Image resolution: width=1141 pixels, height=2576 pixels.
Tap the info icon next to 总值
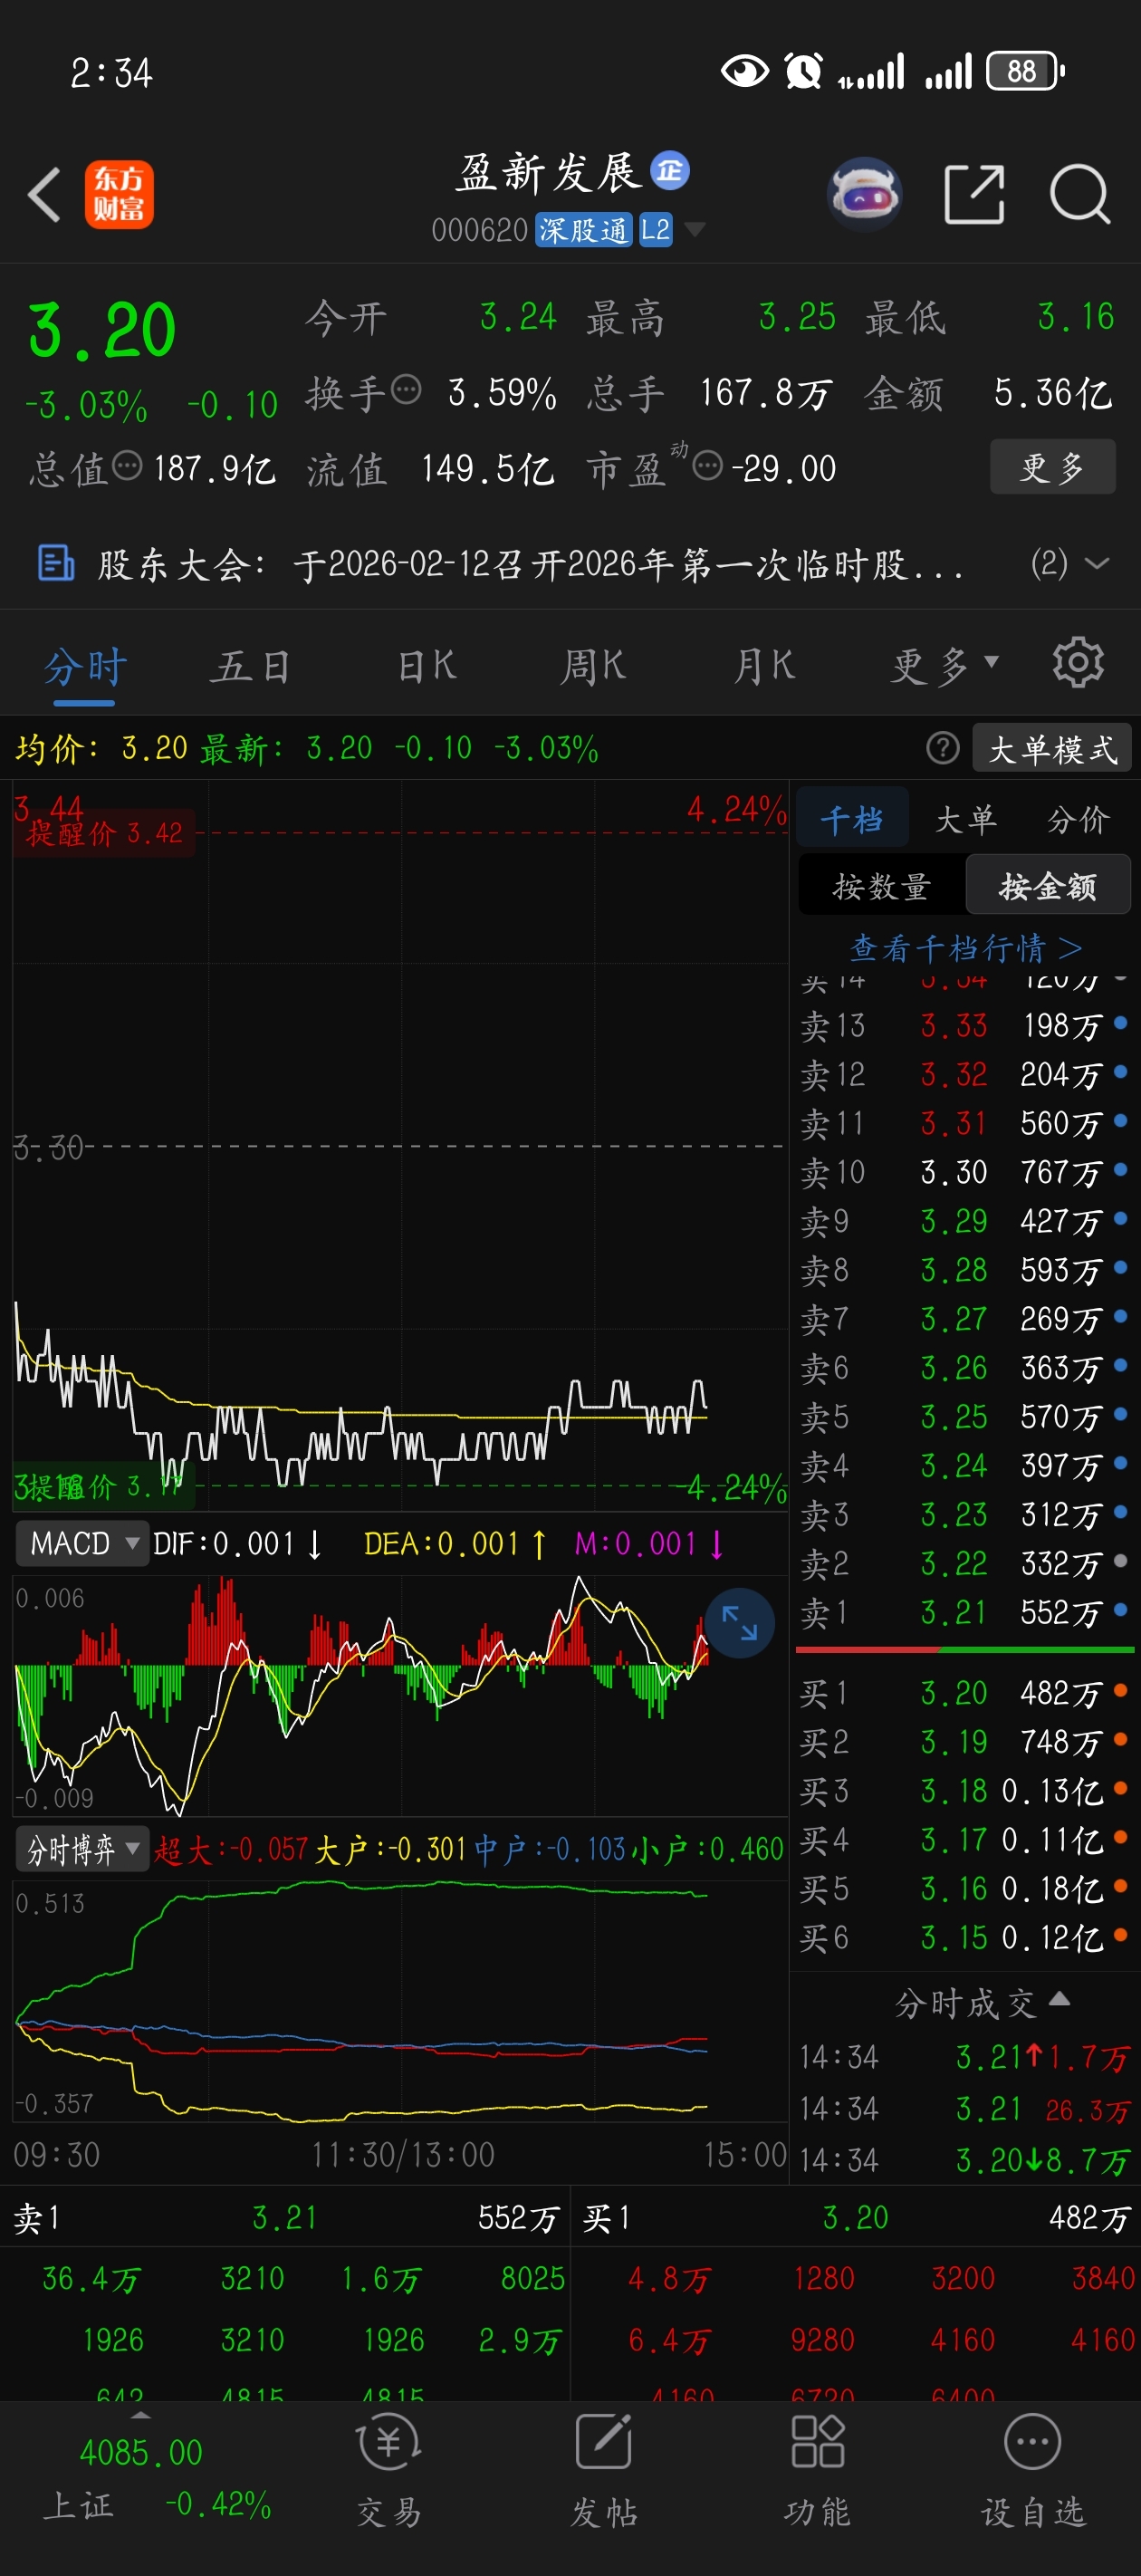pyautogui.click(x=128, y=465)
